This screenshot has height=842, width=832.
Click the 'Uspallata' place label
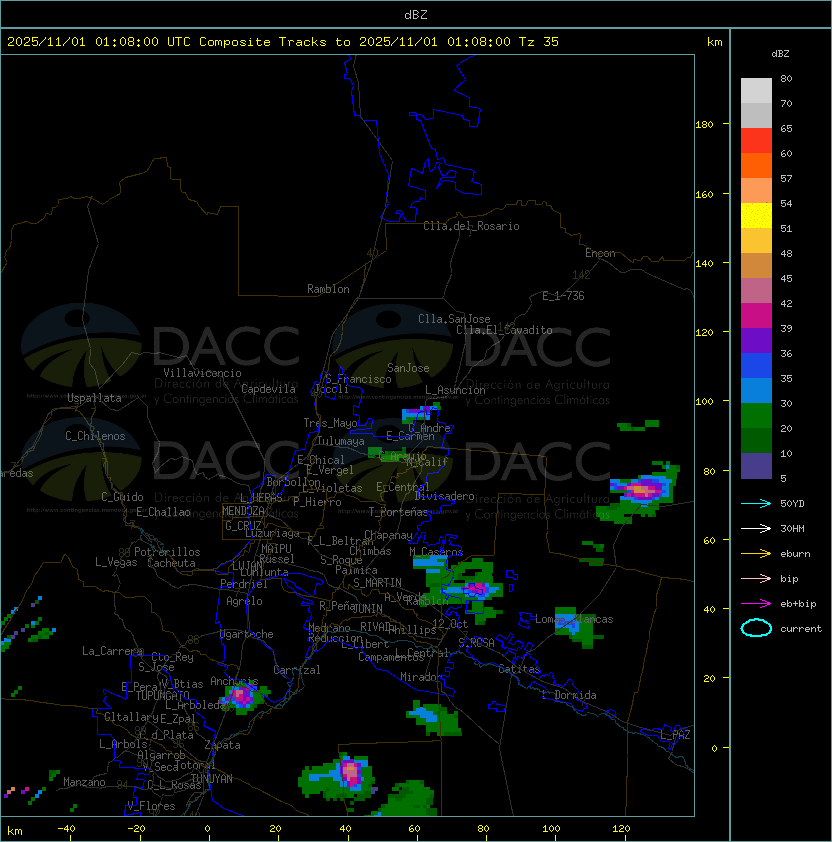(94, 398)
